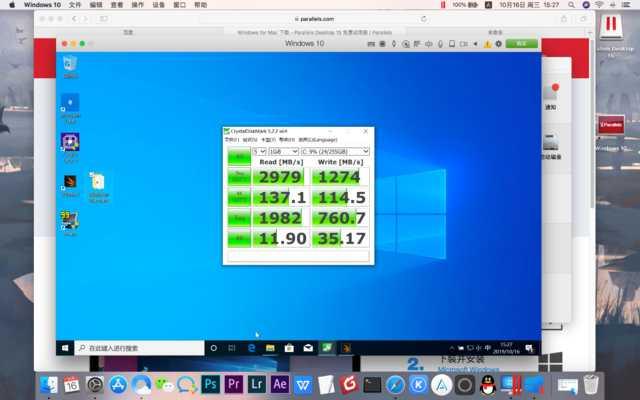Click the 760.7 write result
Screen dimensions: 640x400
340,218
